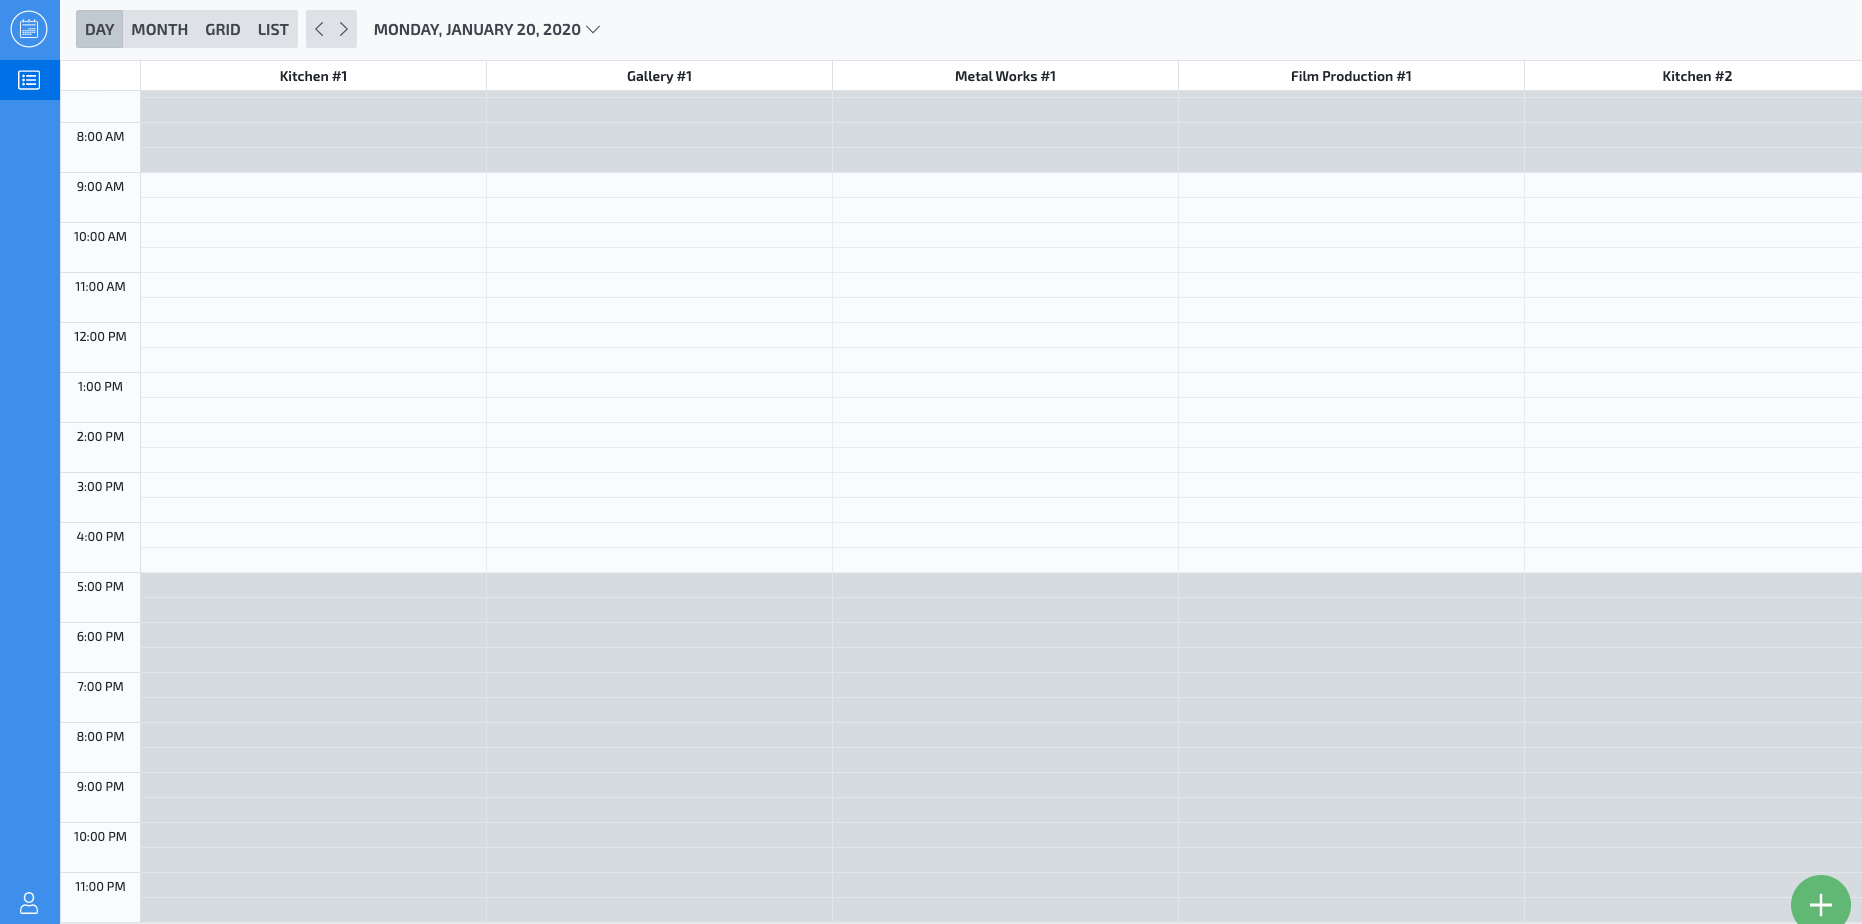Create a new booking with the green plus
Screen dimensions: 1862x924
coord(1821,903)
